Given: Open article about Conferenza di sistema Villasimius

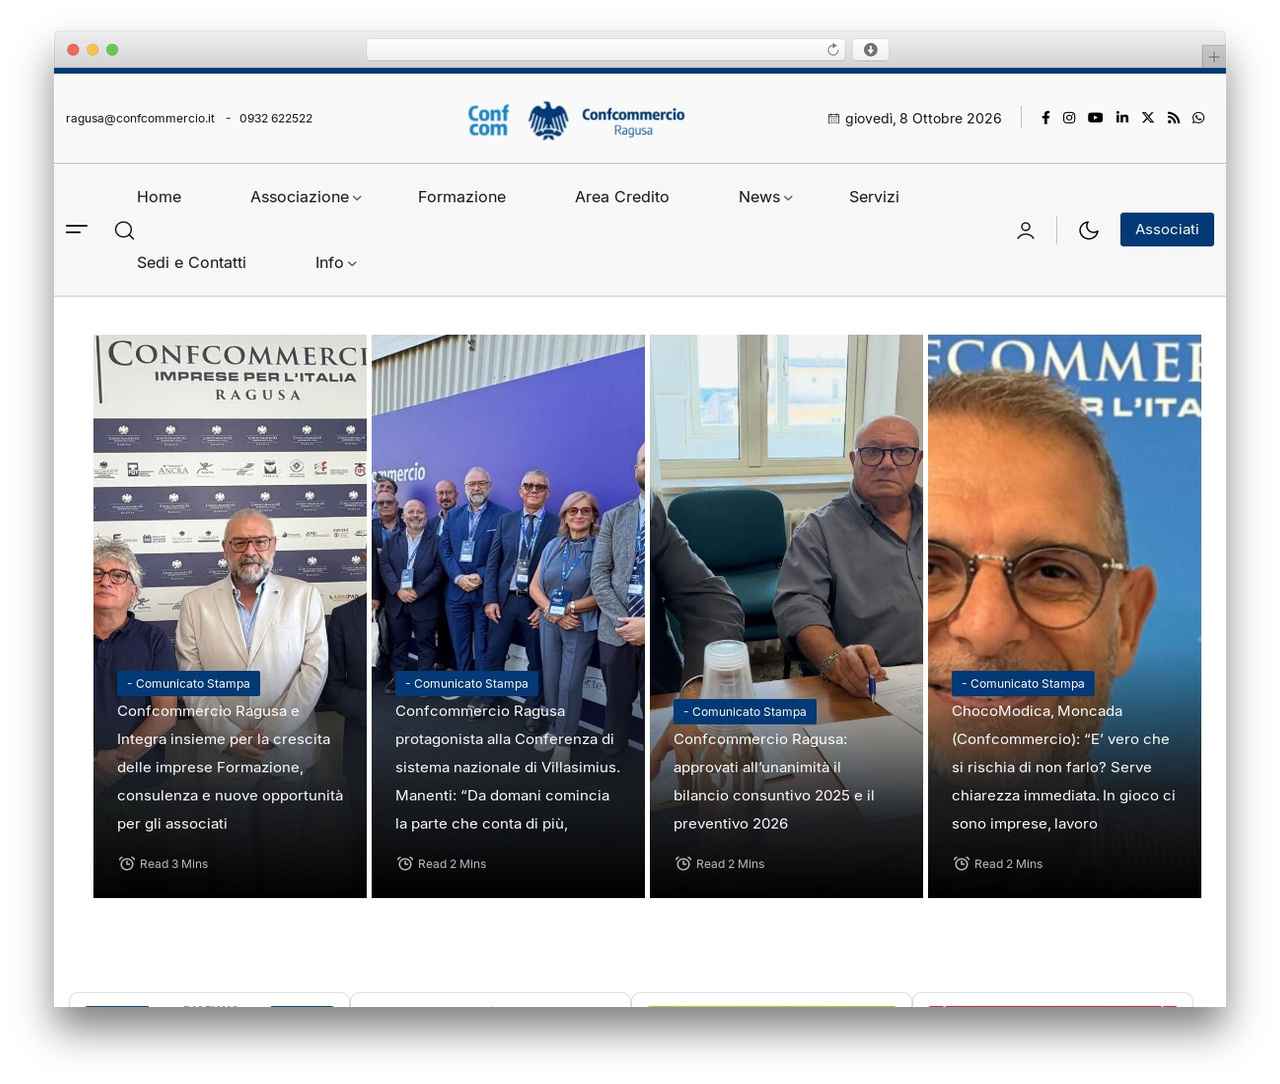Looking at the screenshot, I should coord(508,768).
